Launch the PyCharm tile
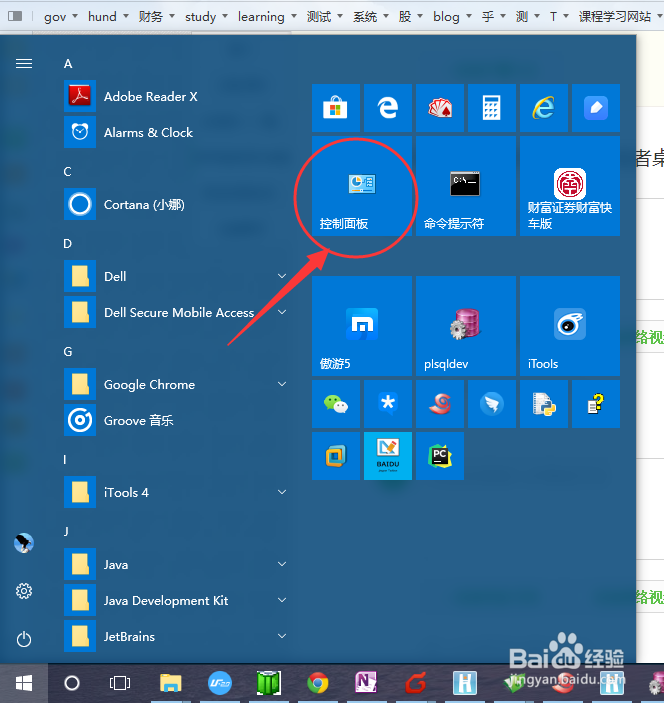Screen dimensions: 664x703 (x=440, y=456)
